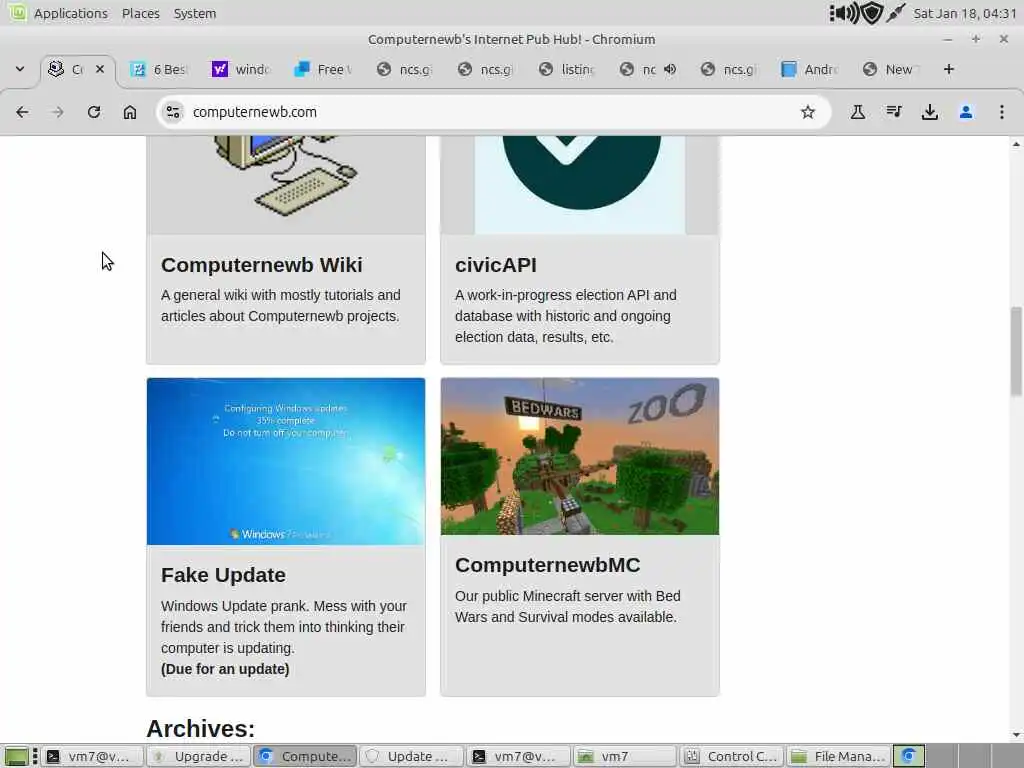Open the media controls toolbar icon
This screenshot has height=768, width=1024.
(x=894, y=112)
